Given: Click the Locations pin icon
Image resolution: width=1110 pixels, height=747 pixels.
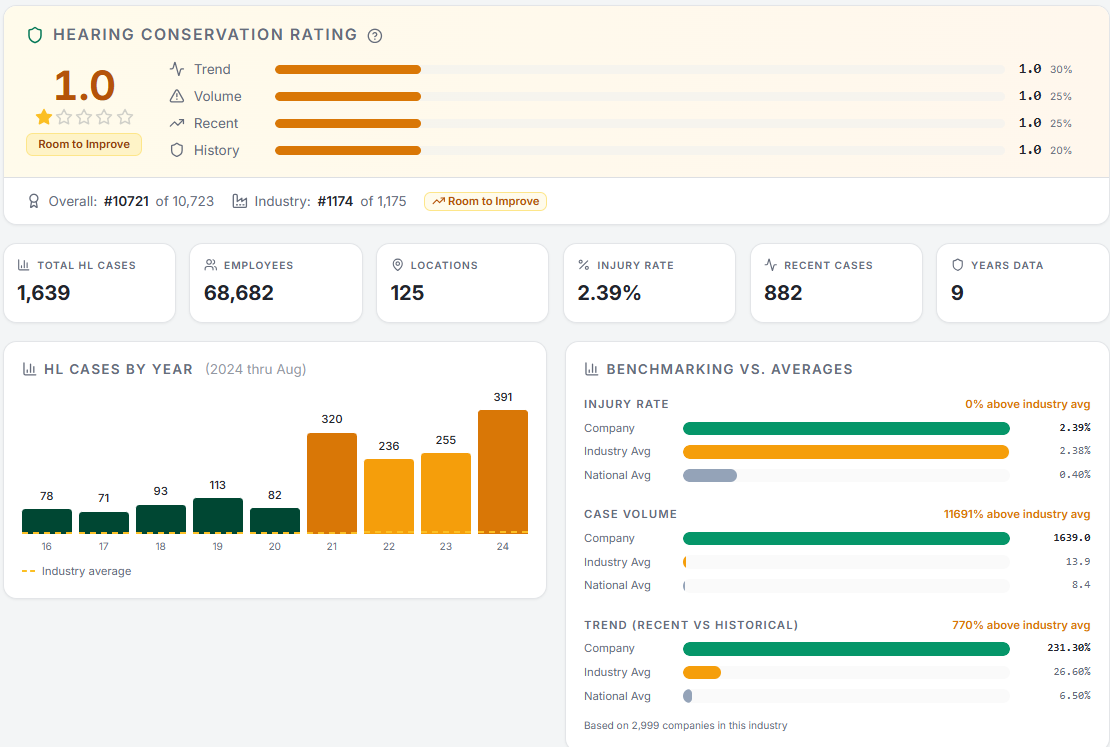Looking at the screenshot, I should point(397,265).
